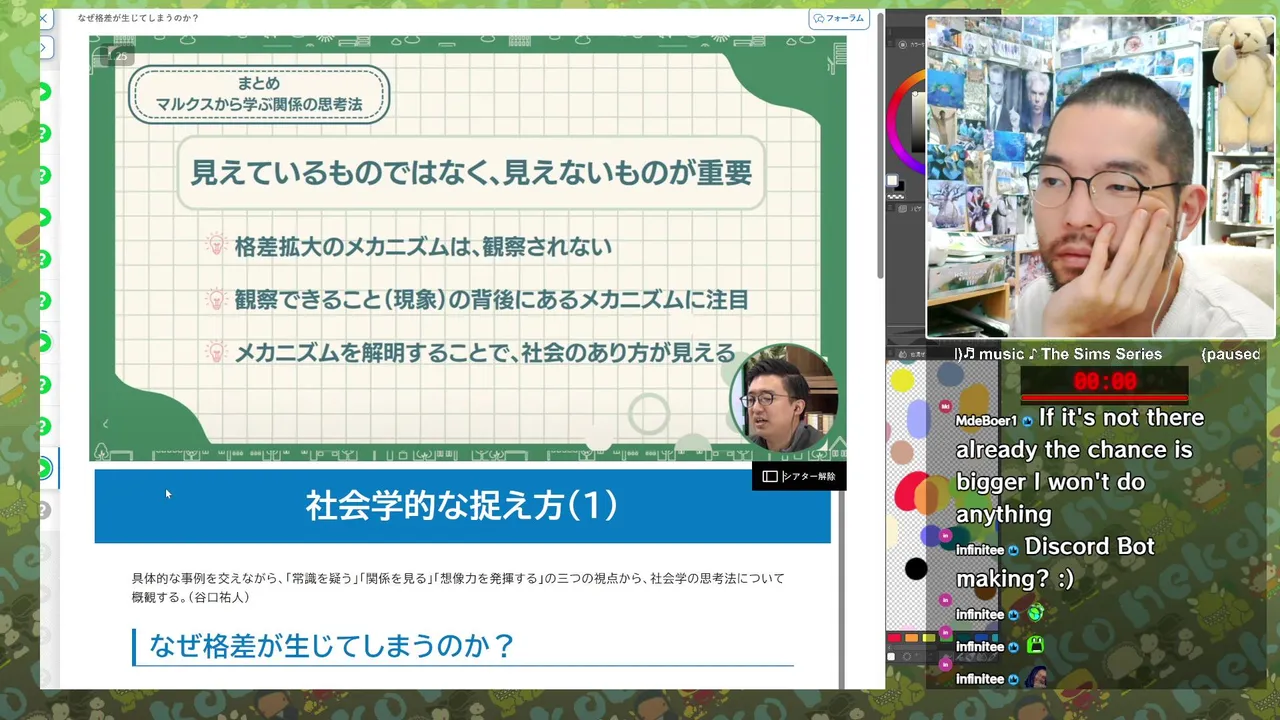1280x720 pixels.
Task: Select the gray unfinished lesson circle in sidebar
Action: click(44, 510)
